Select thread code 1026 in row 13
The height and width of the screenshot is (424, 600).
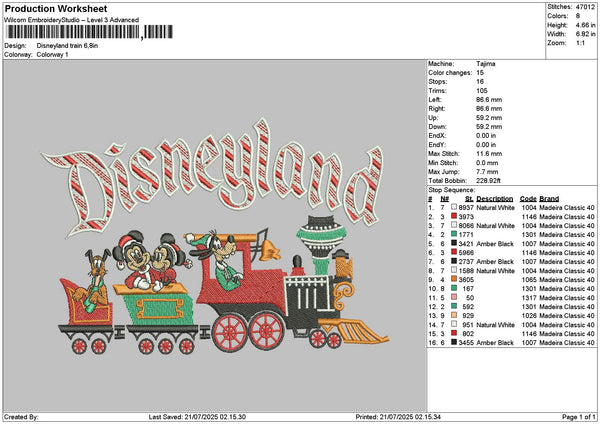pyautogui.click(x=529, y=316)
